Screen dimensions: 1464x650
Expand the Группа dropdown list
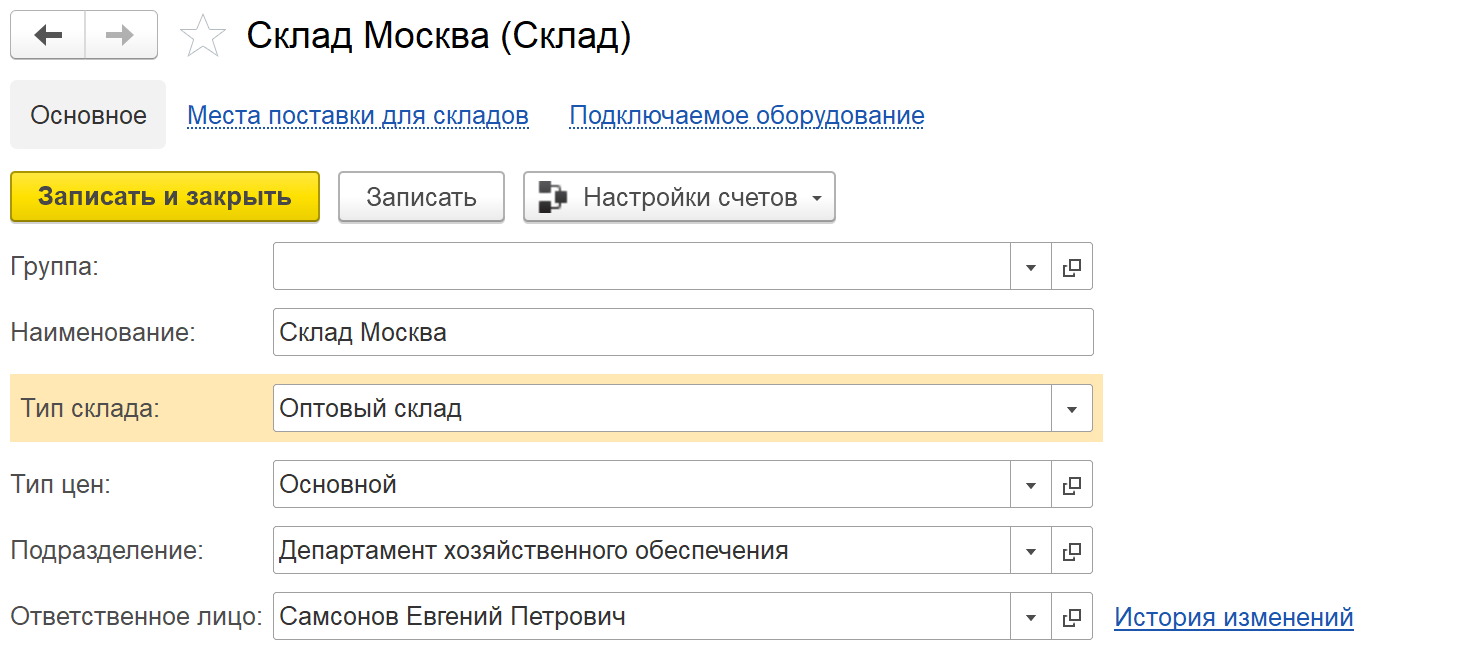[1031, 267]
